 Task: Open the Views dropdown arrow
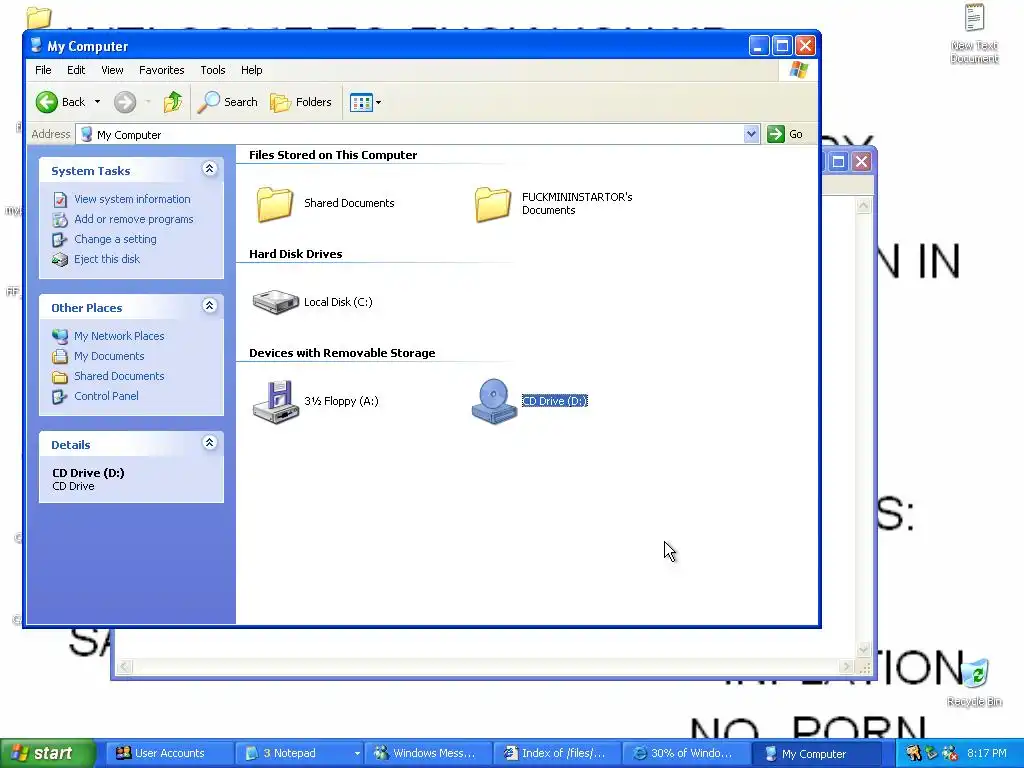pyautogui.click(x=378, y=103)
